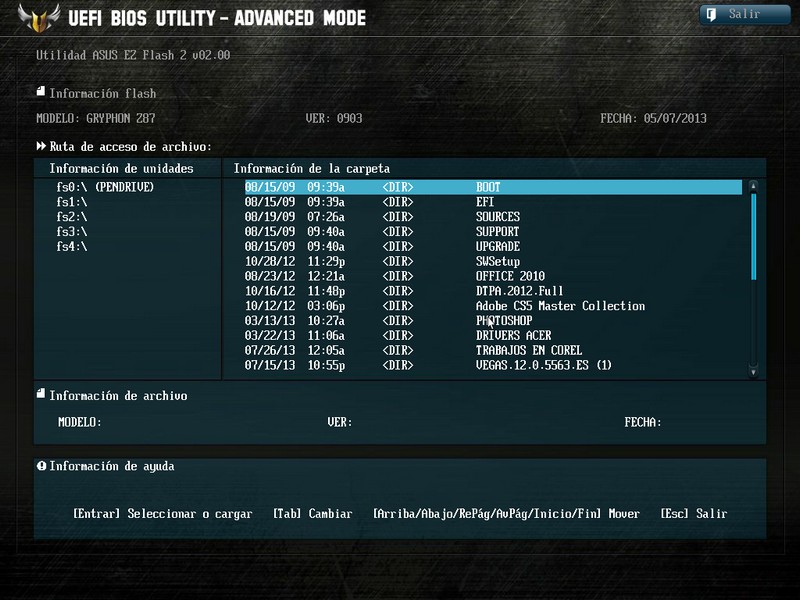The height and width of the screenshot is (600, 800).
Task: Select drive fs3:\
Action: tap(72, 232)
